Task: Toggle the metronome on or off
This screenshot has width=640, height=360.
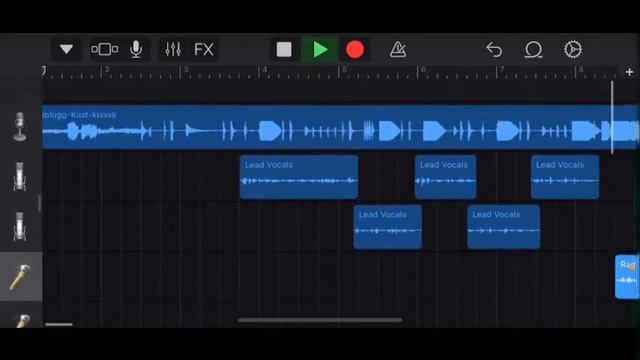Action: point(398,49)
